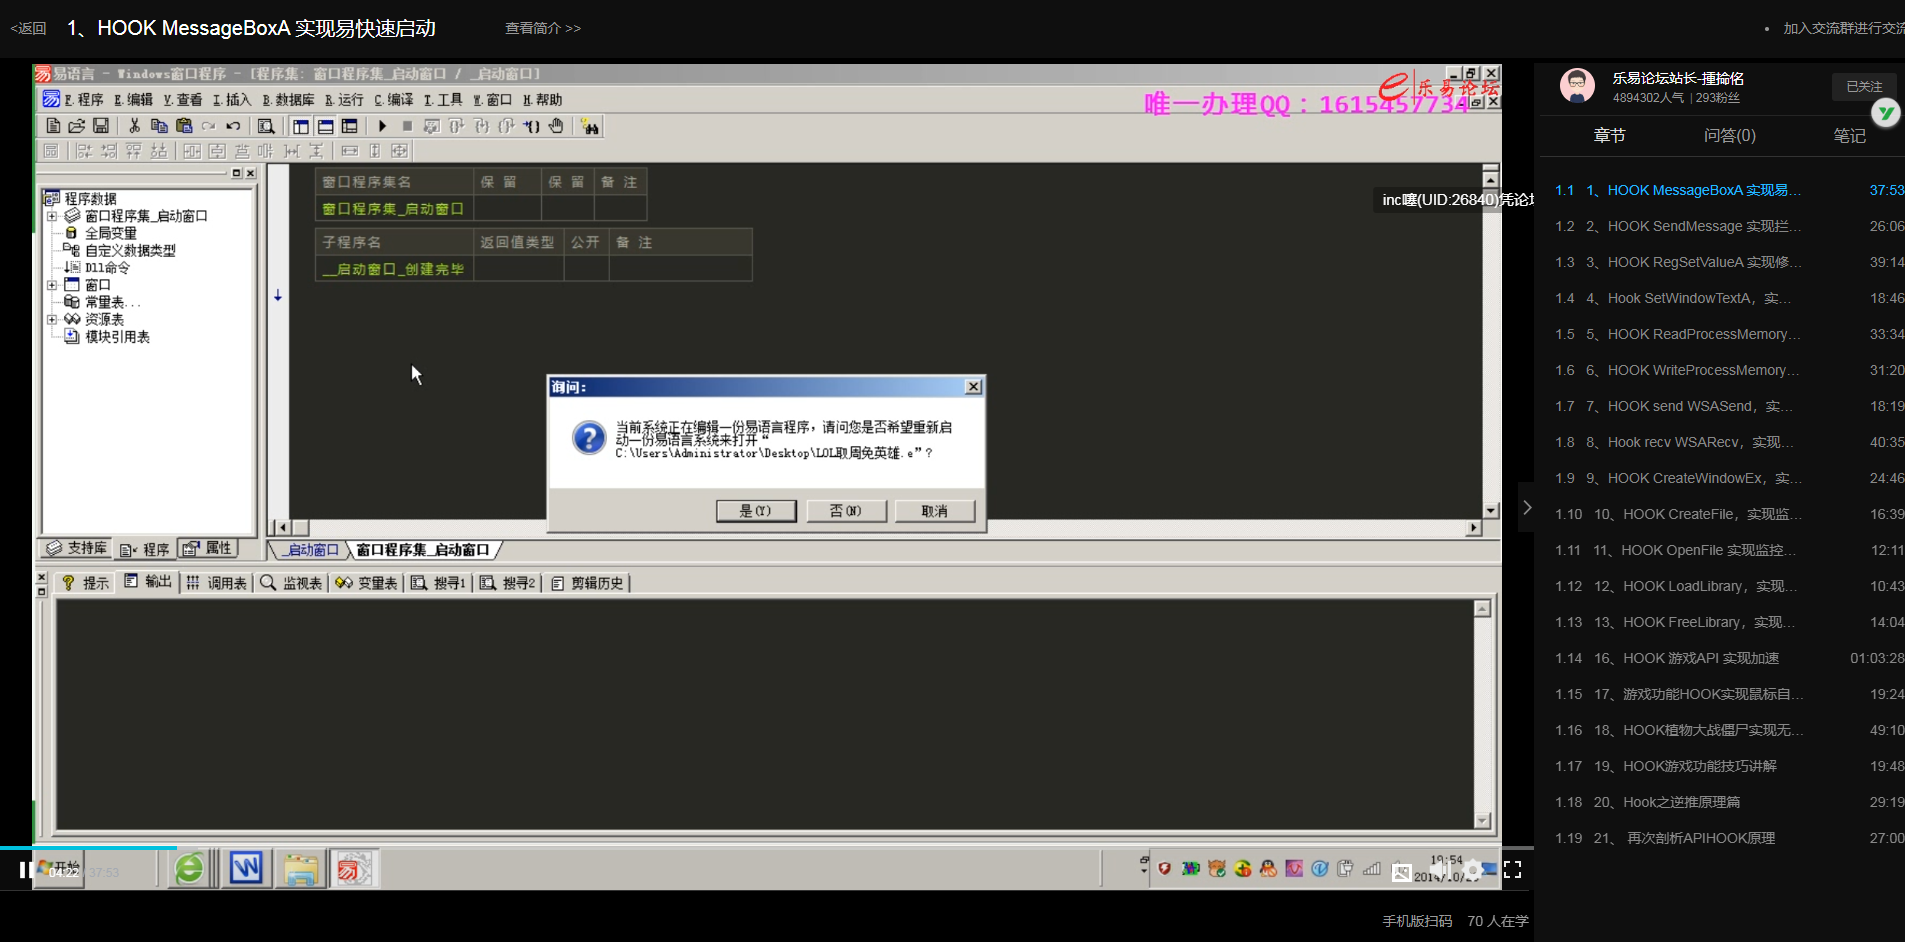Open the 编译 menu
This screenshot has width=1905, height=942.
(x=394, y=100)
